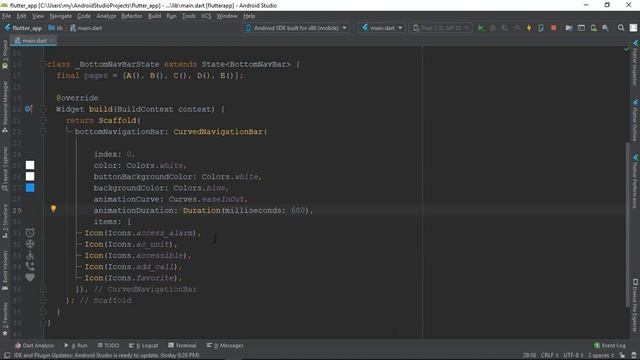
Task: Click the green inspection checkmark indicator
Action: (627, 49)
